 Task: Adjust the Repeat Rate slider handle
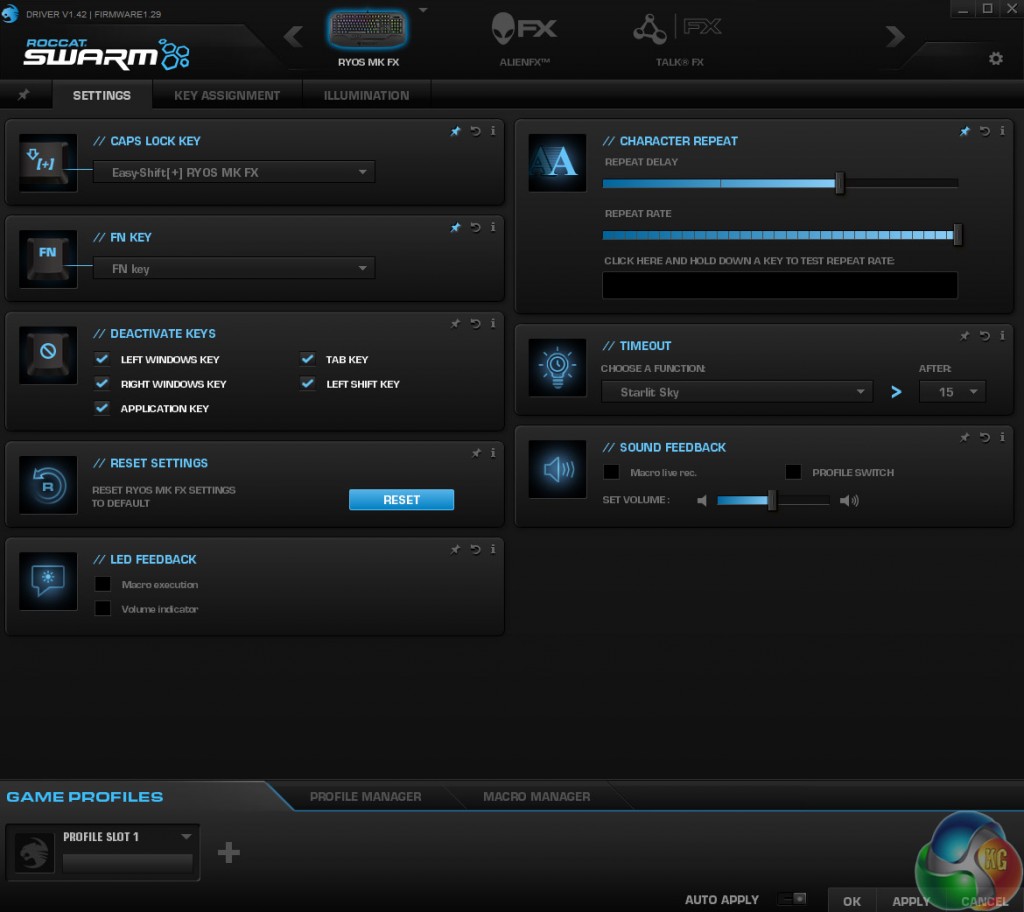click(957, 235)
